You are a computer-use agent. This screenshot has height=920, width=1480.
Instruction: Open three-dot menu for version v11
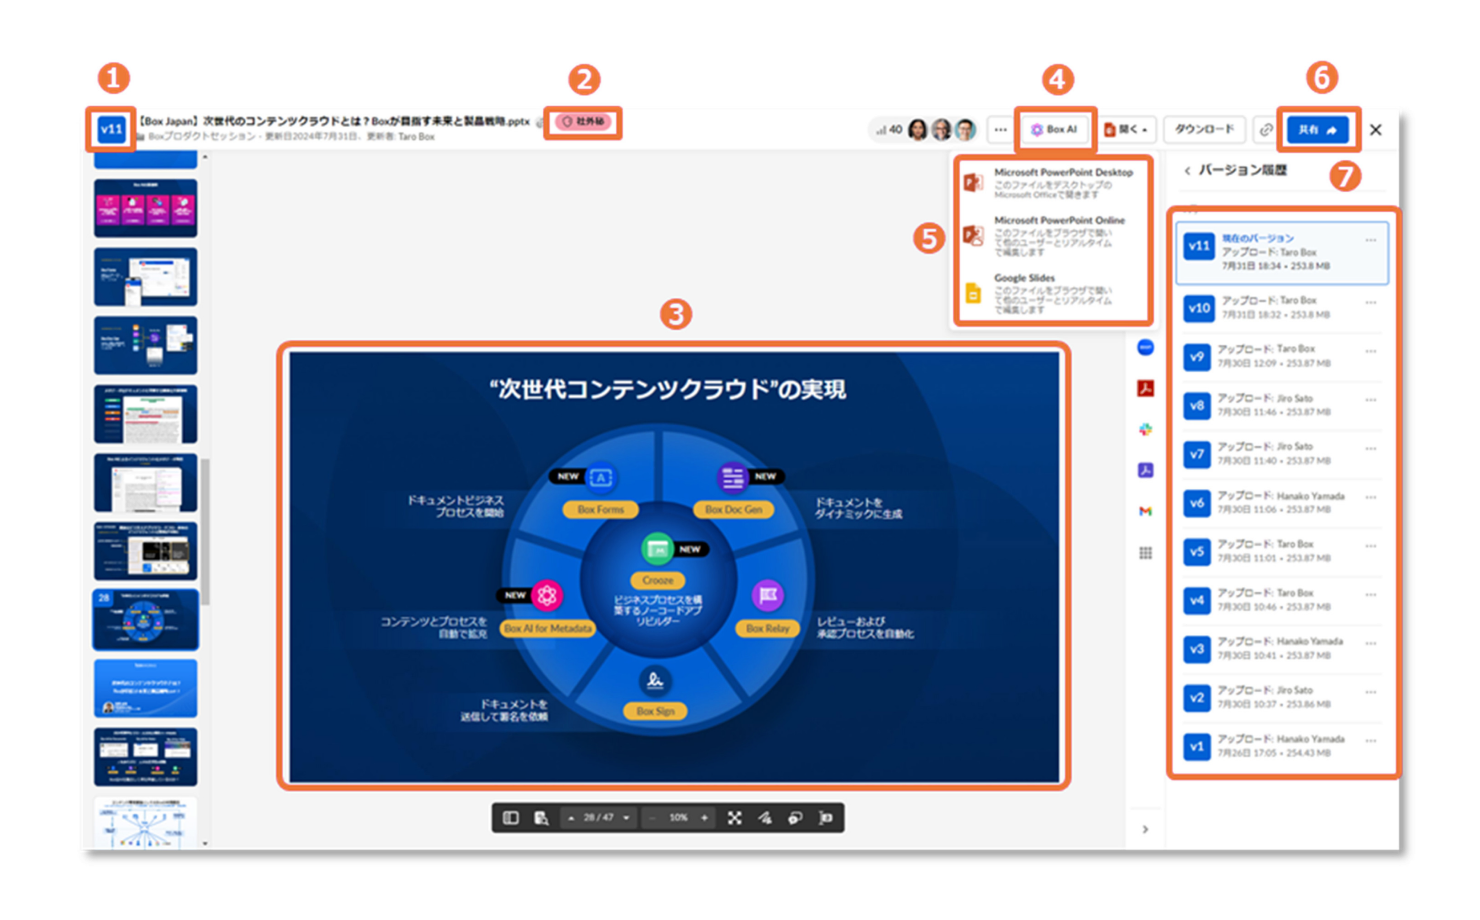1370,240
